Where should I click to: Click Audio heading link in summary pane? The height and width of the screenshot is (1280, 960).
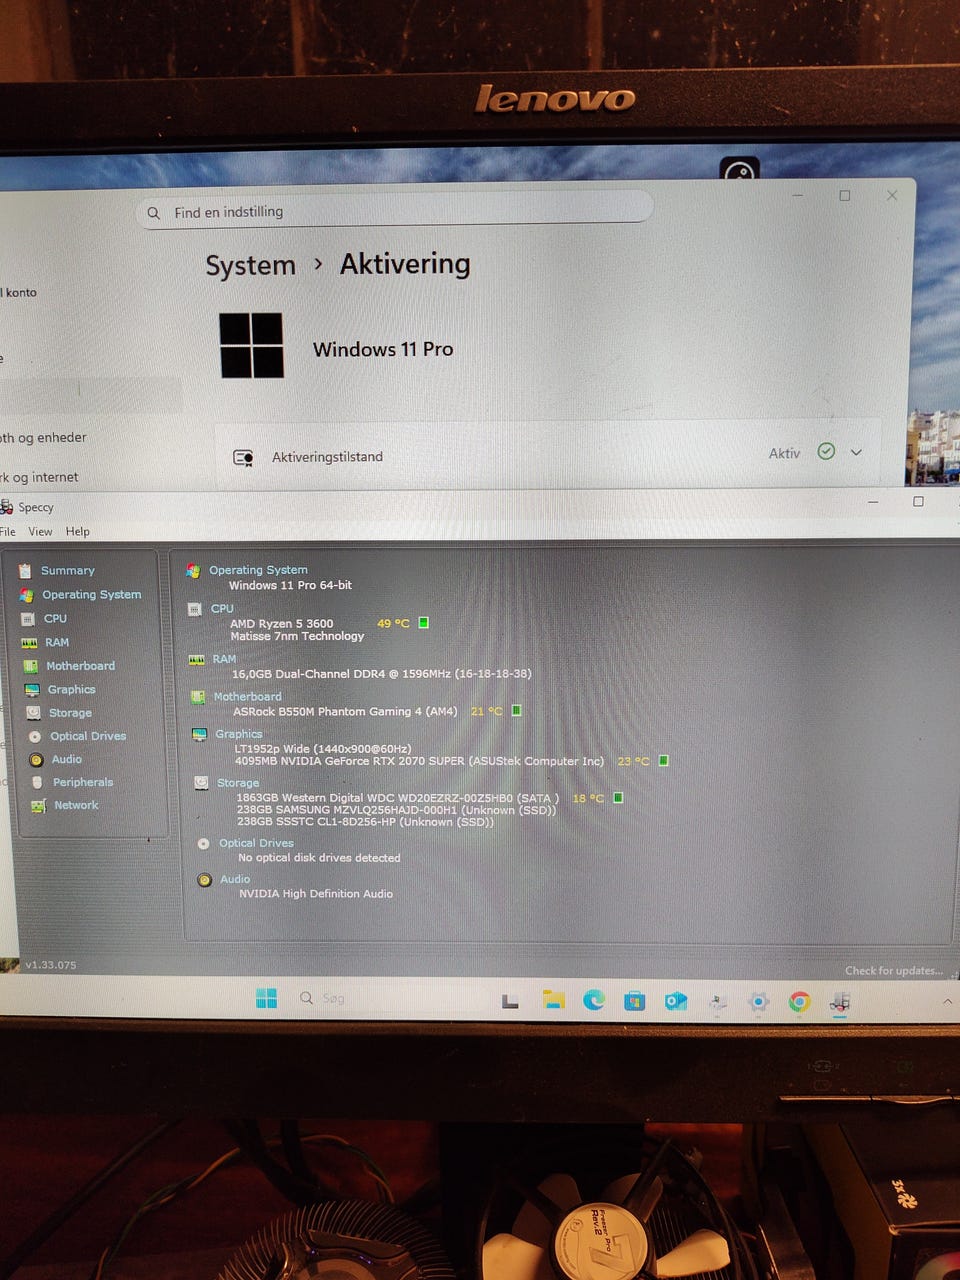pyautogui.click(x=235, y=879)
